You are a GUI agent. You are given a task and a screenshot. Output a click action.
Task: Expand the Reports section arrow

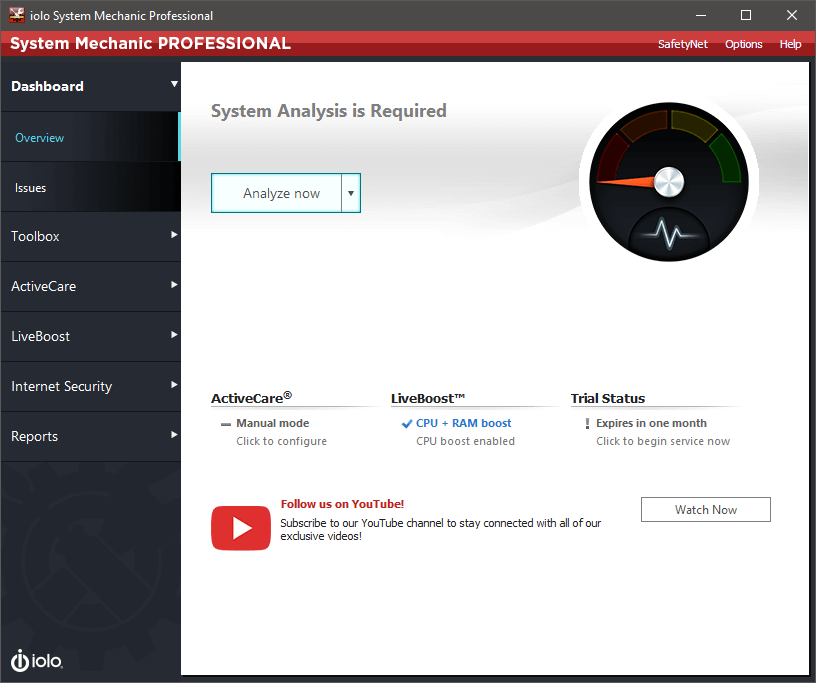174,435
